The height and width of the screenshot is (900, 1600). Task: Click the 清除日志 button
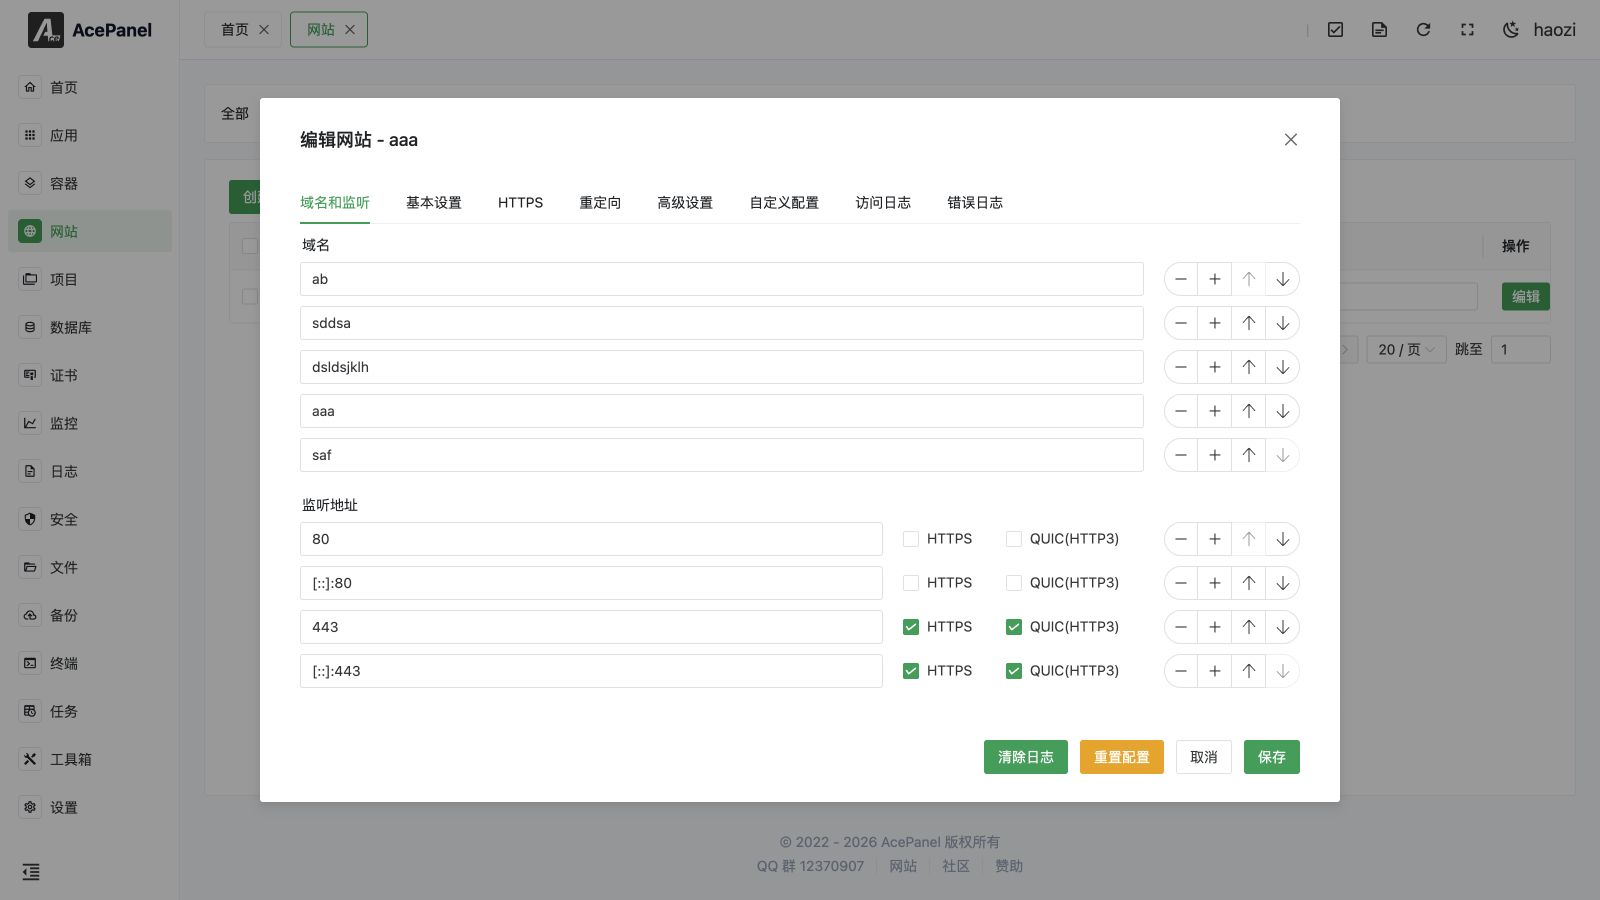[1026, 757]
